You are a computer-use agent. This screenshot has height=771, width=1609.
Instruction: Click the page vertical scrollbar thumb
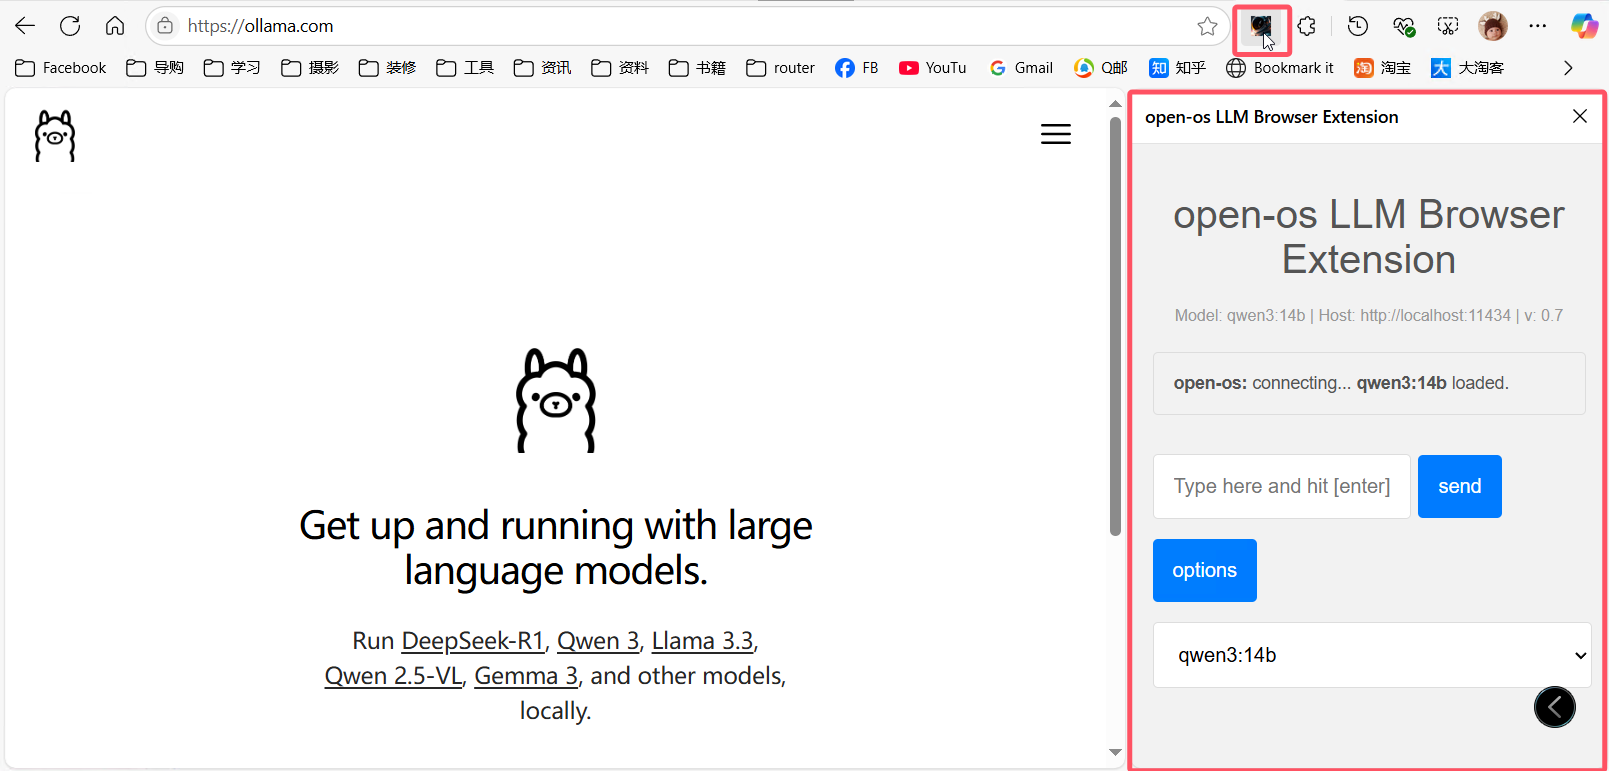tap(1115, 325)
